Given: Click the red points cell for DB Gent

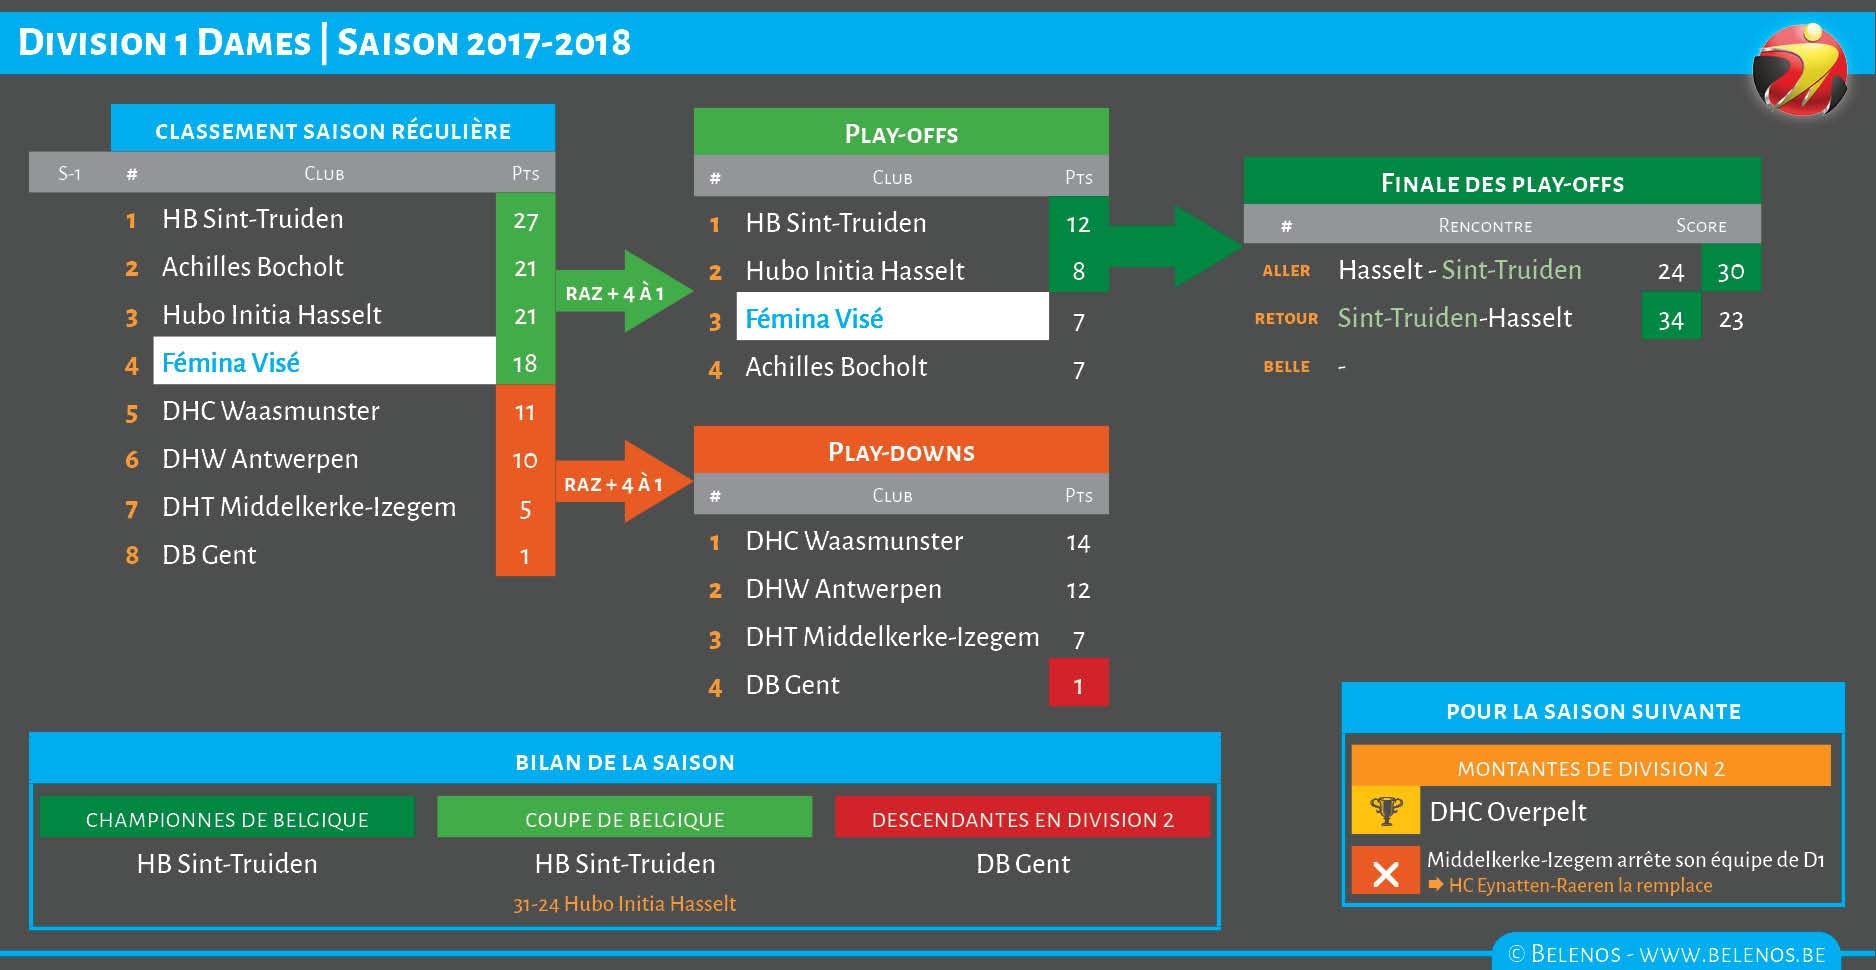Looking at the screenshot, I should 1078,685.
